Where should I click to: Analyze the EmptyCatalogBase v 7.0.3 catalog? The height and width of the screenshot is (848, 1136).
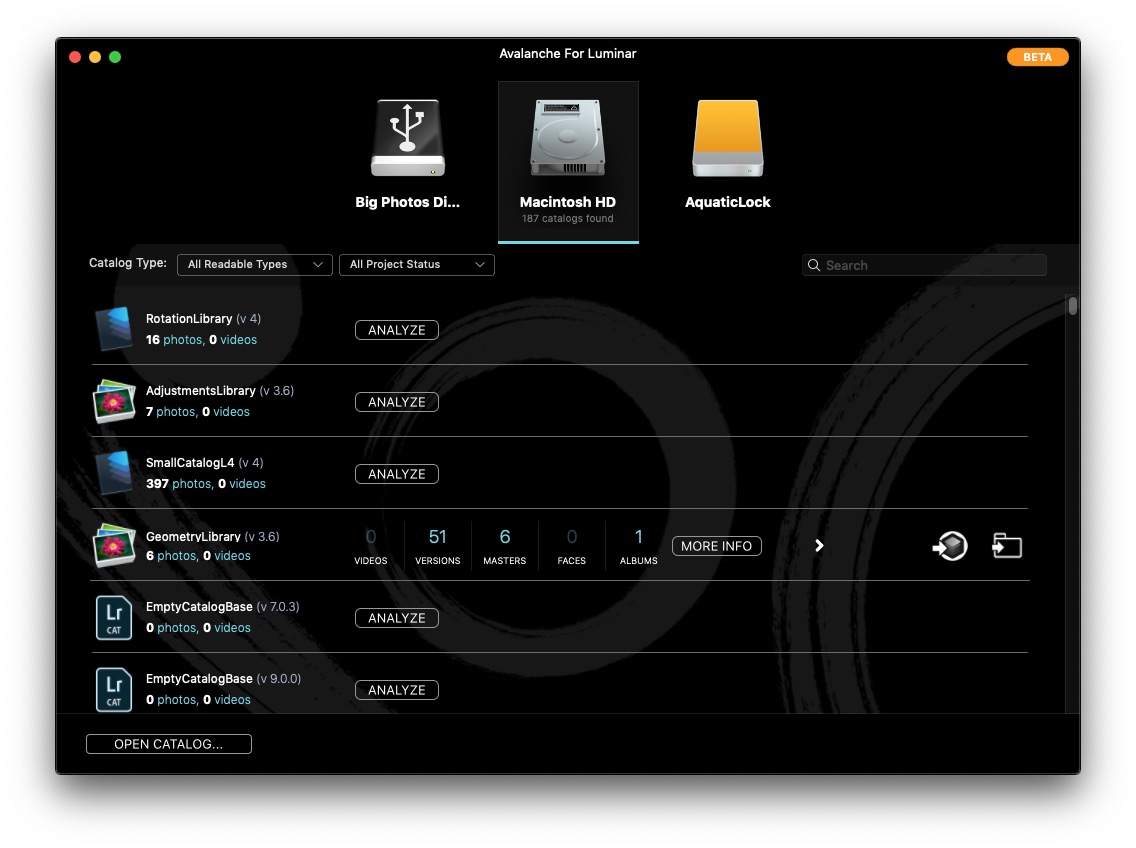tap(396, 618)
